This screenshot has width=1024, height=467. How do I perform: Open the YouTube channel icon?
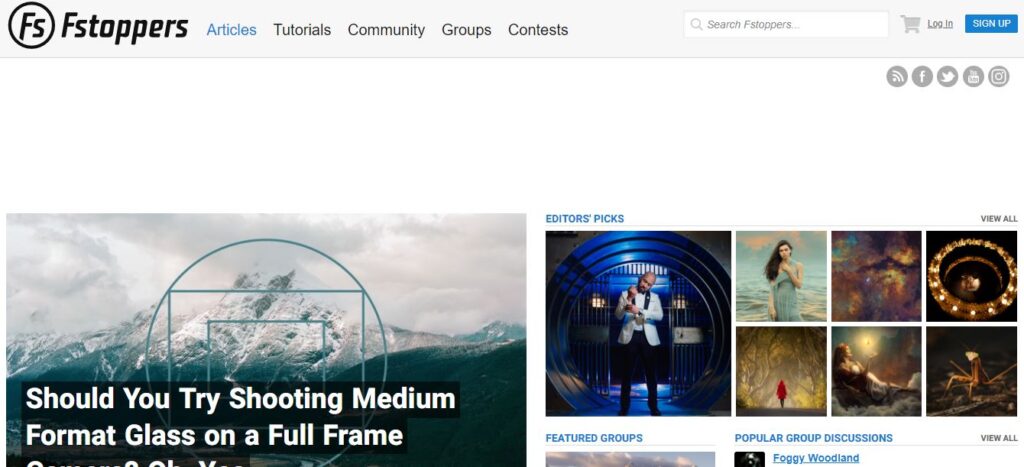point(973,76)
